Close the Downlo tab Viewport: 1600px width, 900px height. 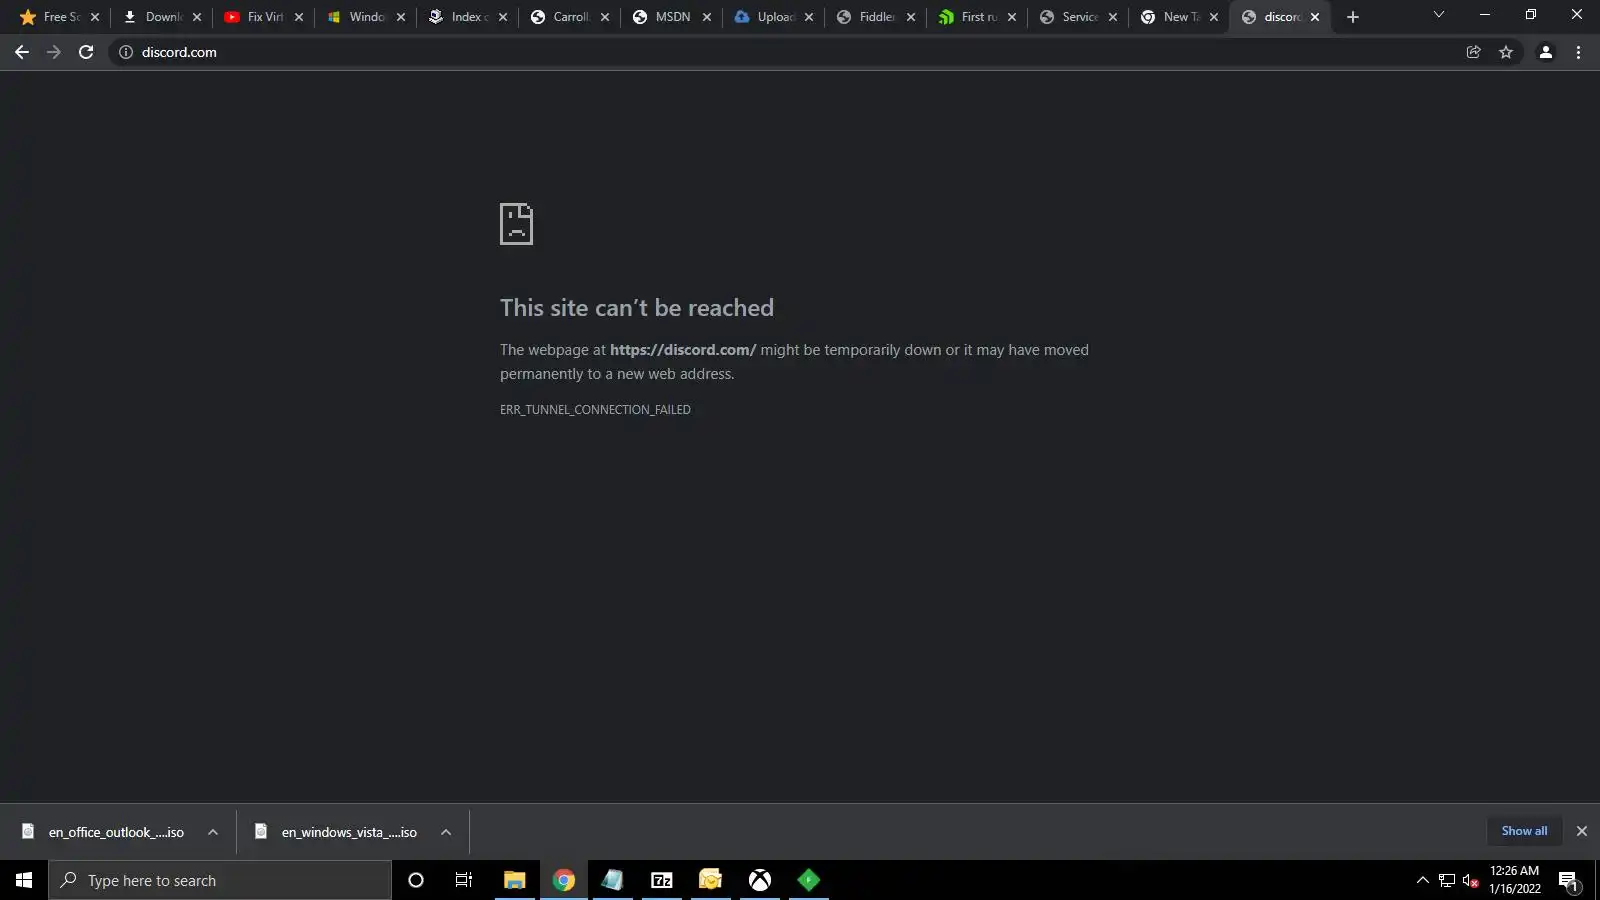pyautogui.click(x=197, y=17)
